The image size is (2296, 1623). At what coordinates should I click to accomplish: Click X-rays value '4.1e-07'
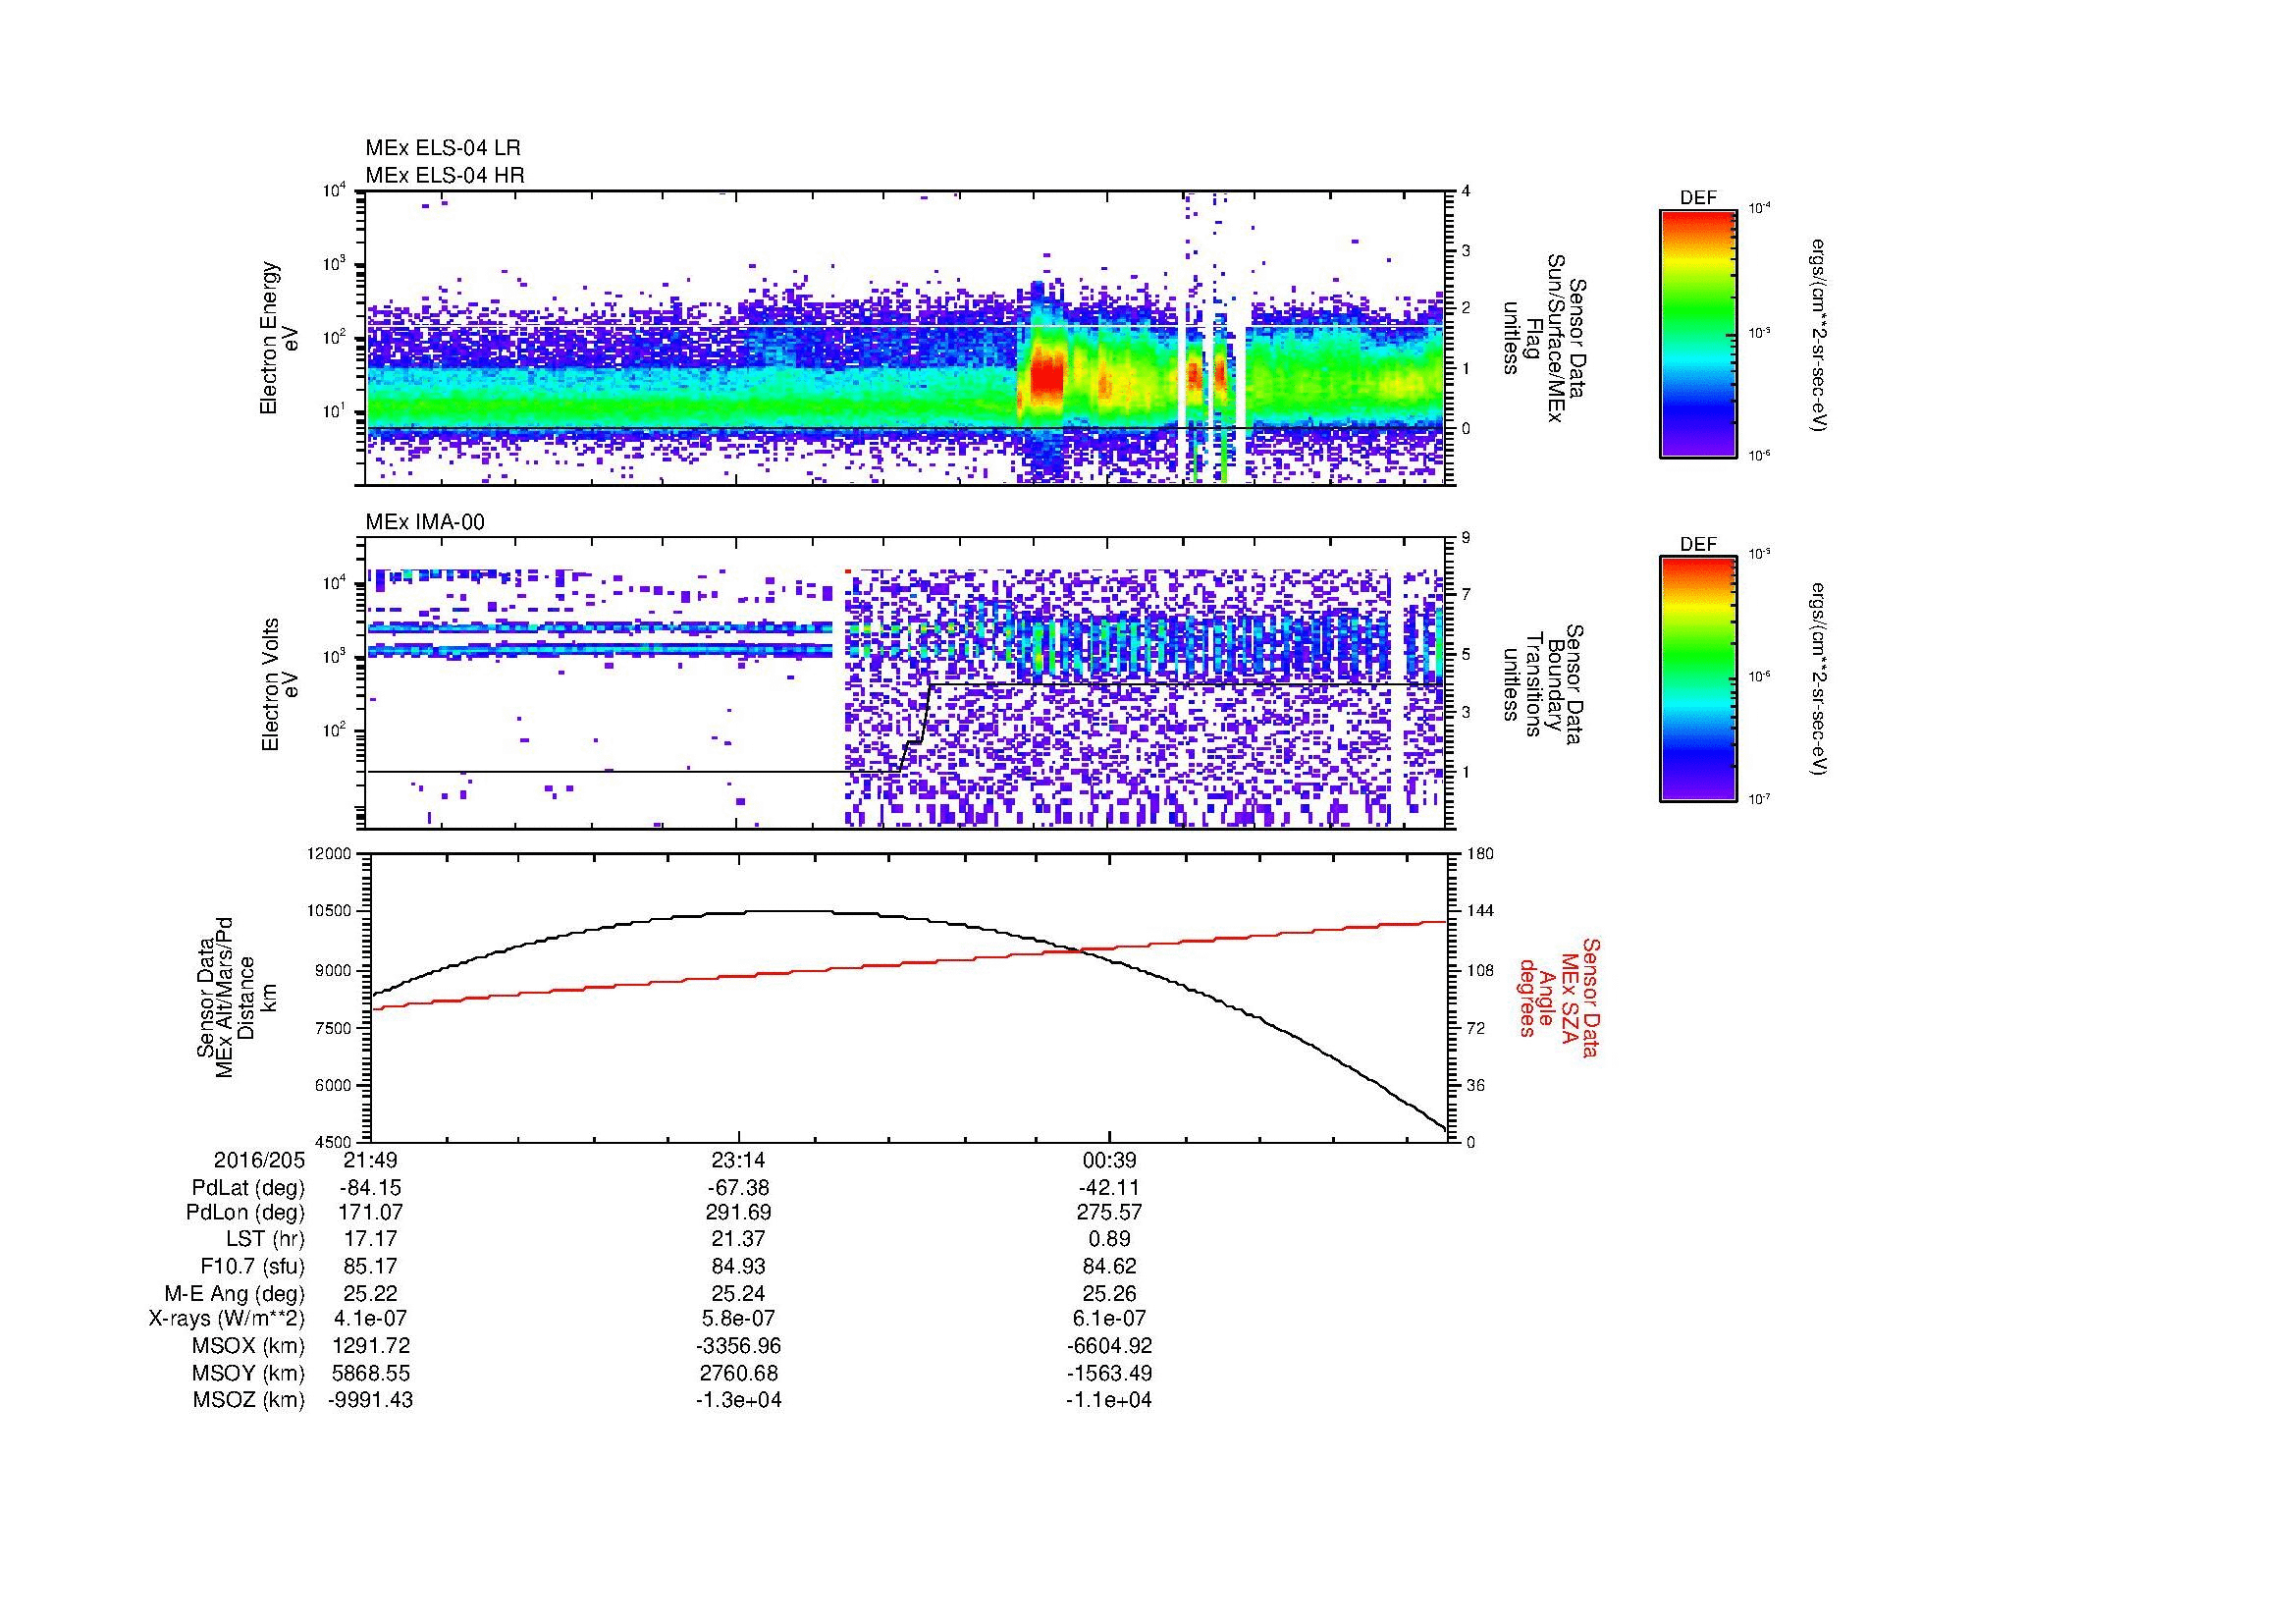pos(370,1319)
